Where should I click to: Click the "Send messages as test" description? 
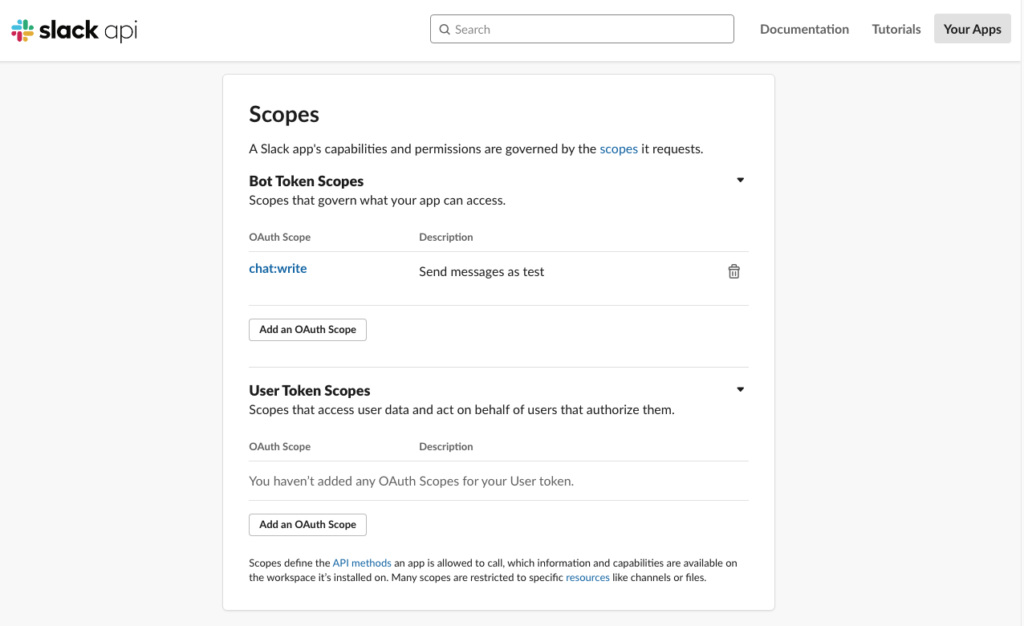pos(481,272)
